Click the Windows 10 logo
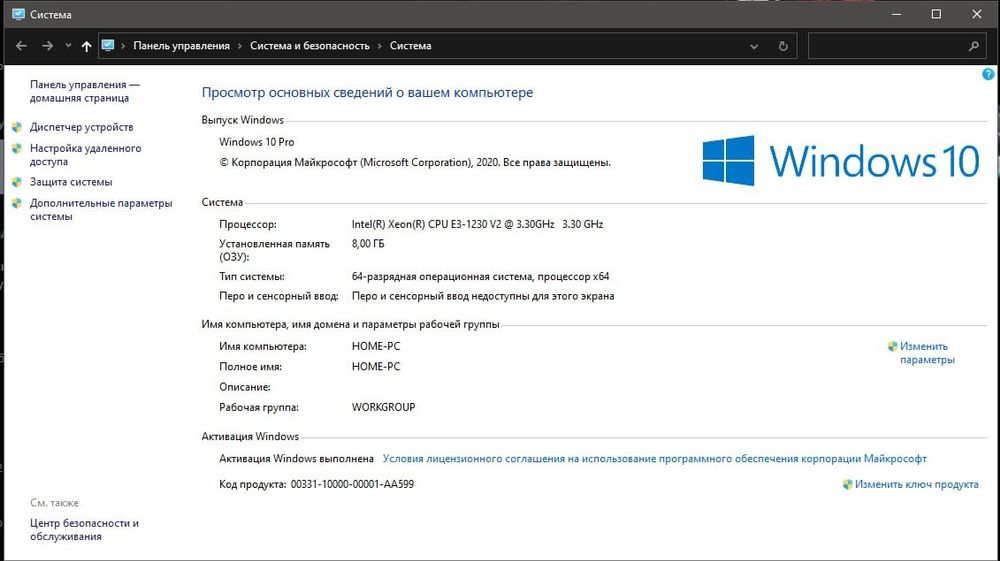1000x561 pixels. tap(840, 161)
